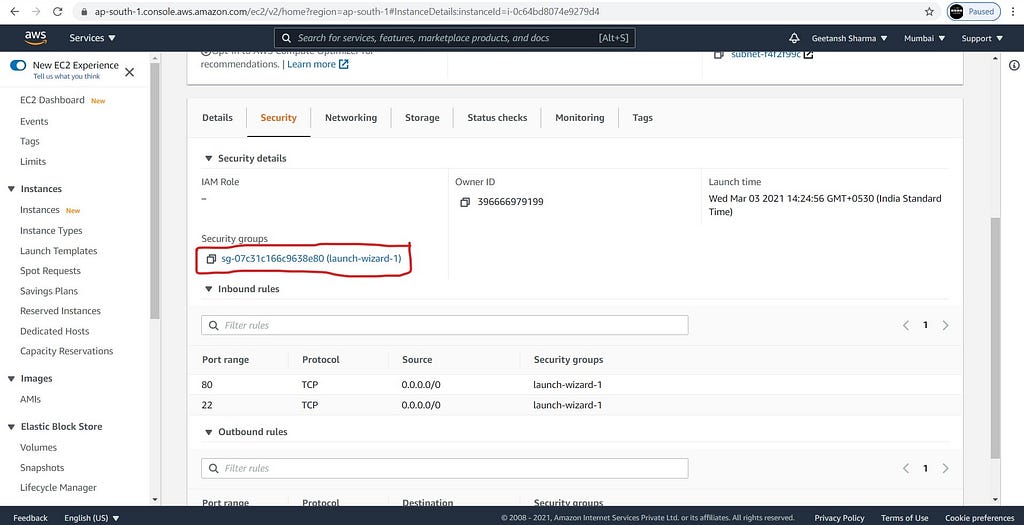The height and width of the screenshot is (525, 1024).
Task: Open Reserved Instances in the sidebar
Action: pyautogui.click(x=60, y=311)
